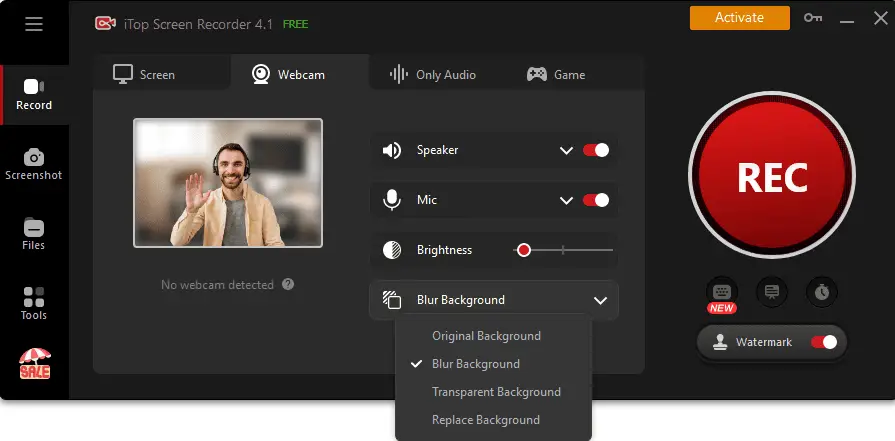Click the speaker volume icon
This screenshot has height=441, width=895.
point(392,151)
